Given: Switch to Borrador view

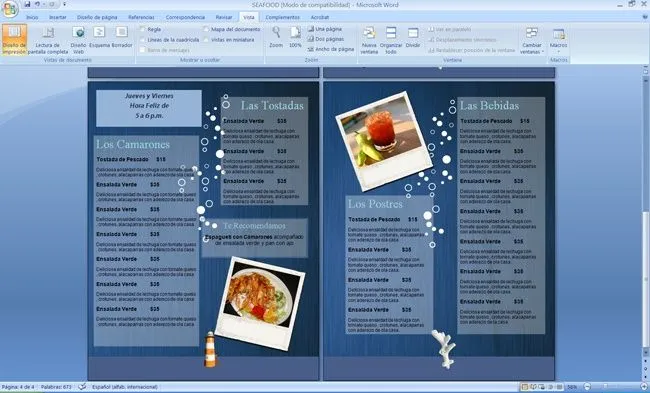Looking at the screenshot, I should click(122, 37).
